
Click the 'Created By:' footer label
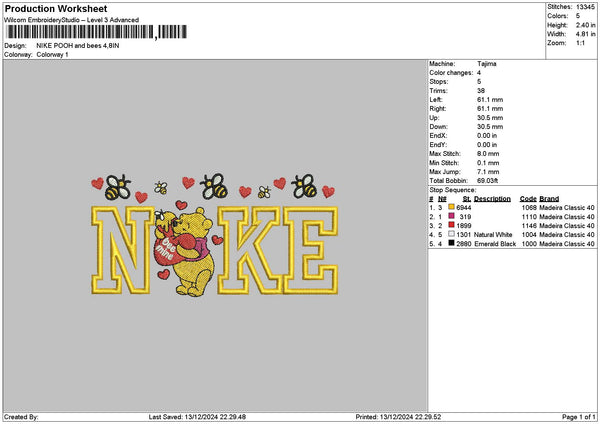pos(21,417)
